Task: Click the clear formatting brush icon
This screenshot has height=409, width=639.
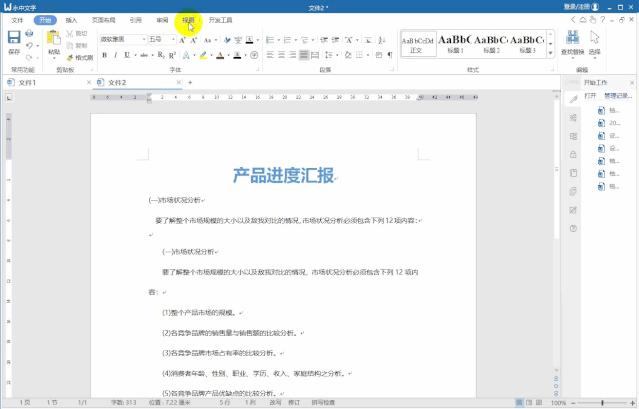Action: [x=227, y=40]
